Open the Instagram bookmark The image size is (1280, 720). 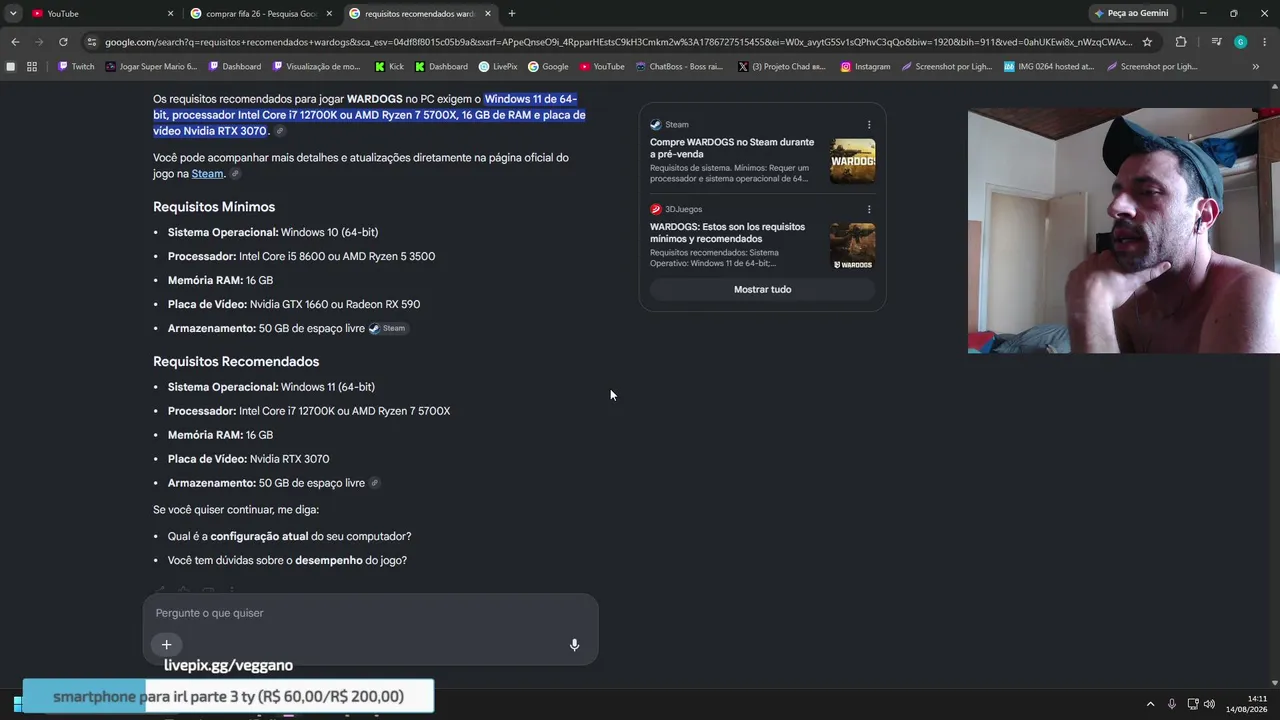point(865,67)
